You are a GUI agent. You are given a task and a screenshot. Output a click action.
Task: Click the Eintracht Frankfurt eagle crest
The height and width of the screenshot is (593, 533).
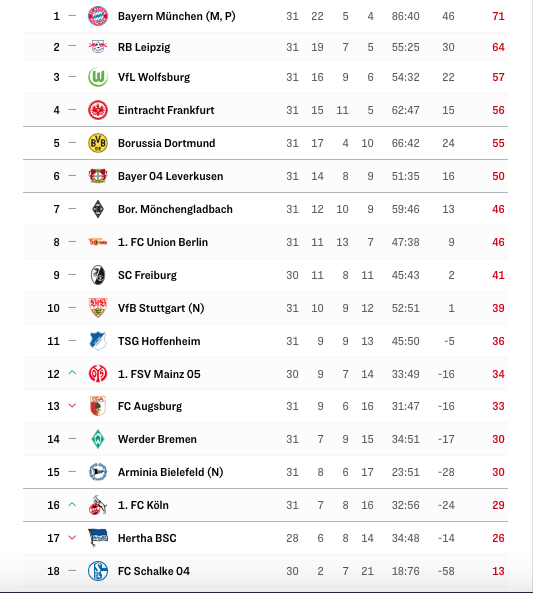[98, 110]
